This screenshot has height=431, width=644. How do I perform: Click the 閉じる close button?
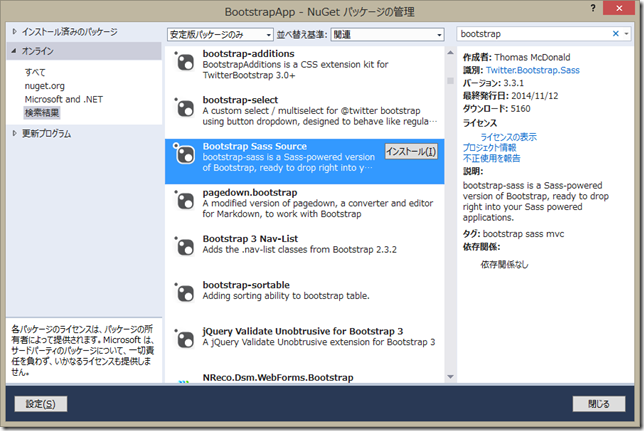[x=599, y=404]
